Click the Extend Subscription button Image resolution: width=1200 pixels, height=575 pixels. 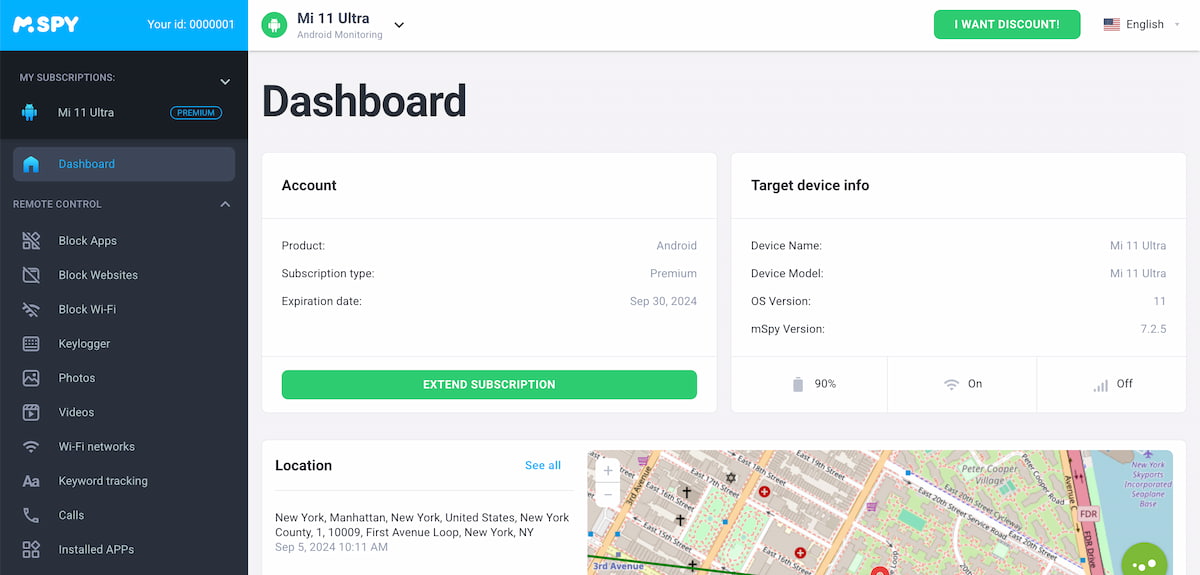point(489,385)
